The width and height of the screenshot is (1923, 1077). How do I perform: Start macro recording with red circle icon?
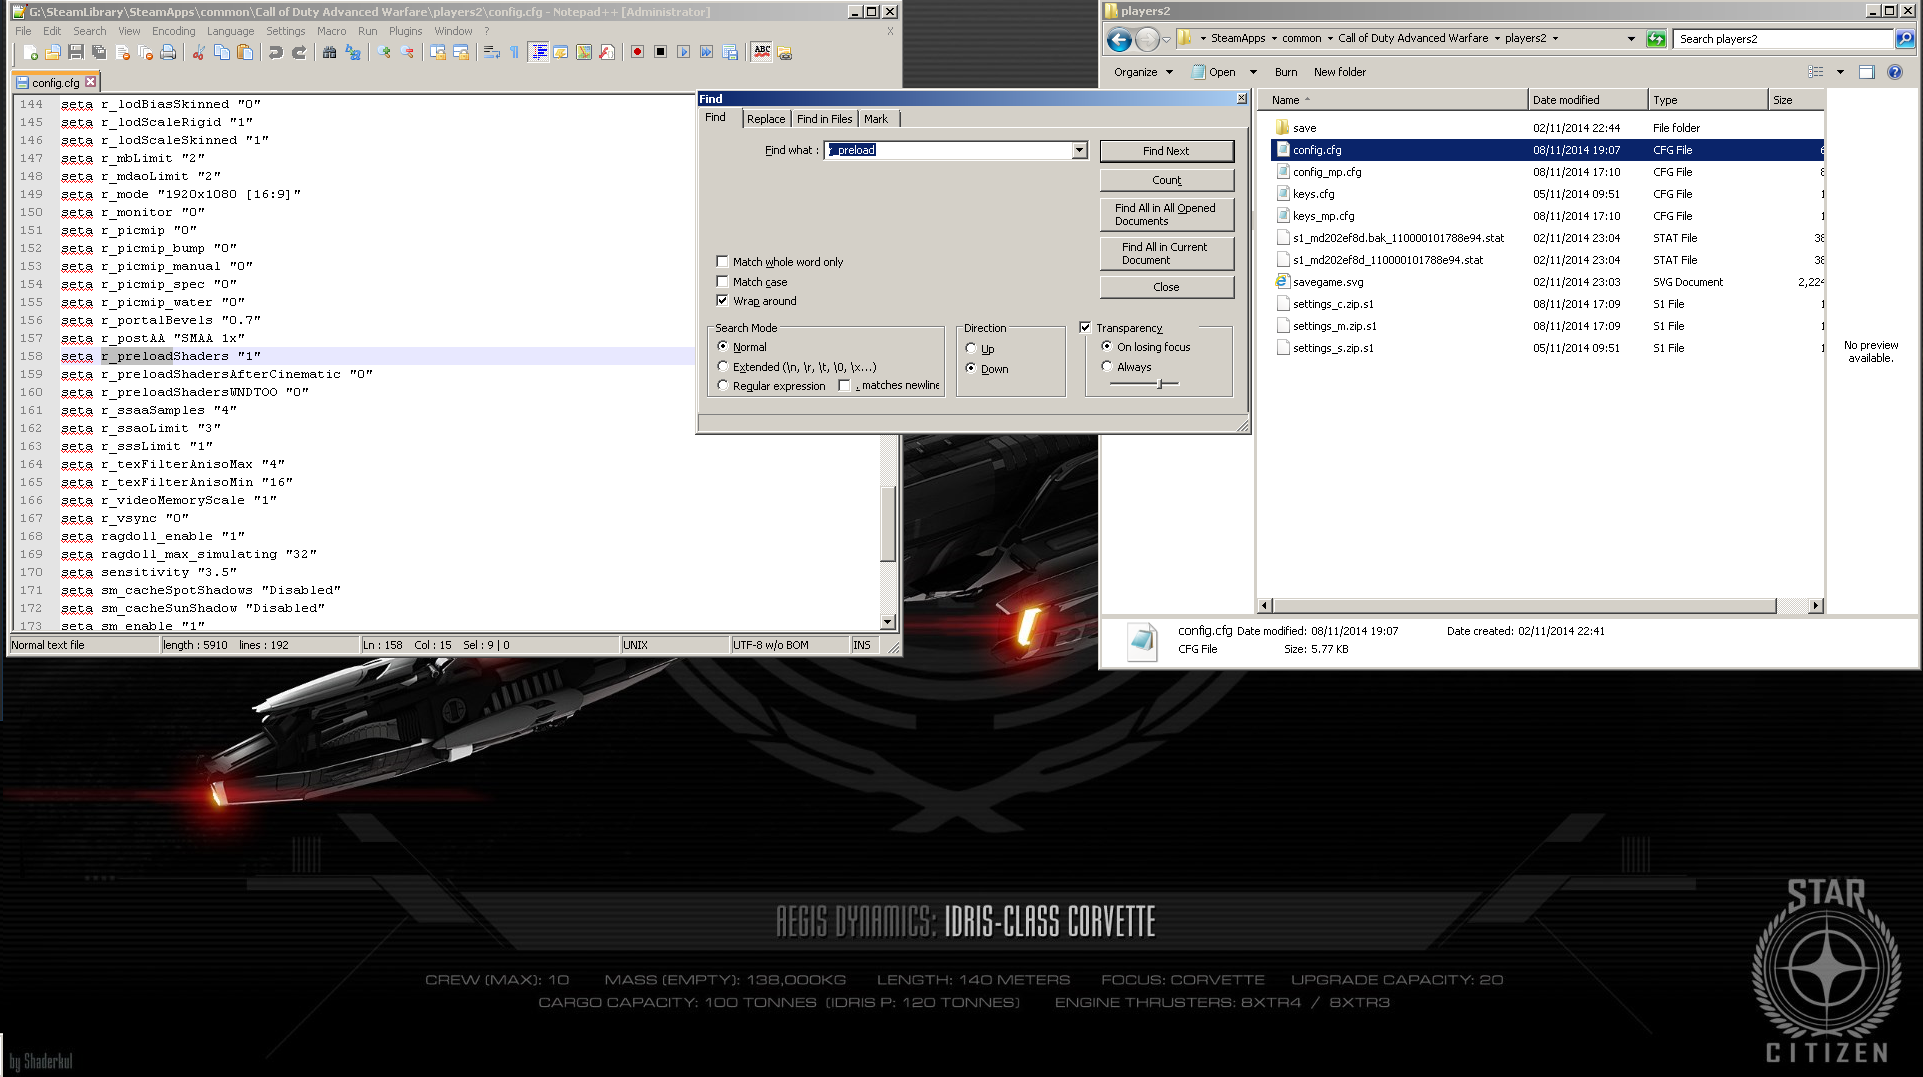coord(637,52)
